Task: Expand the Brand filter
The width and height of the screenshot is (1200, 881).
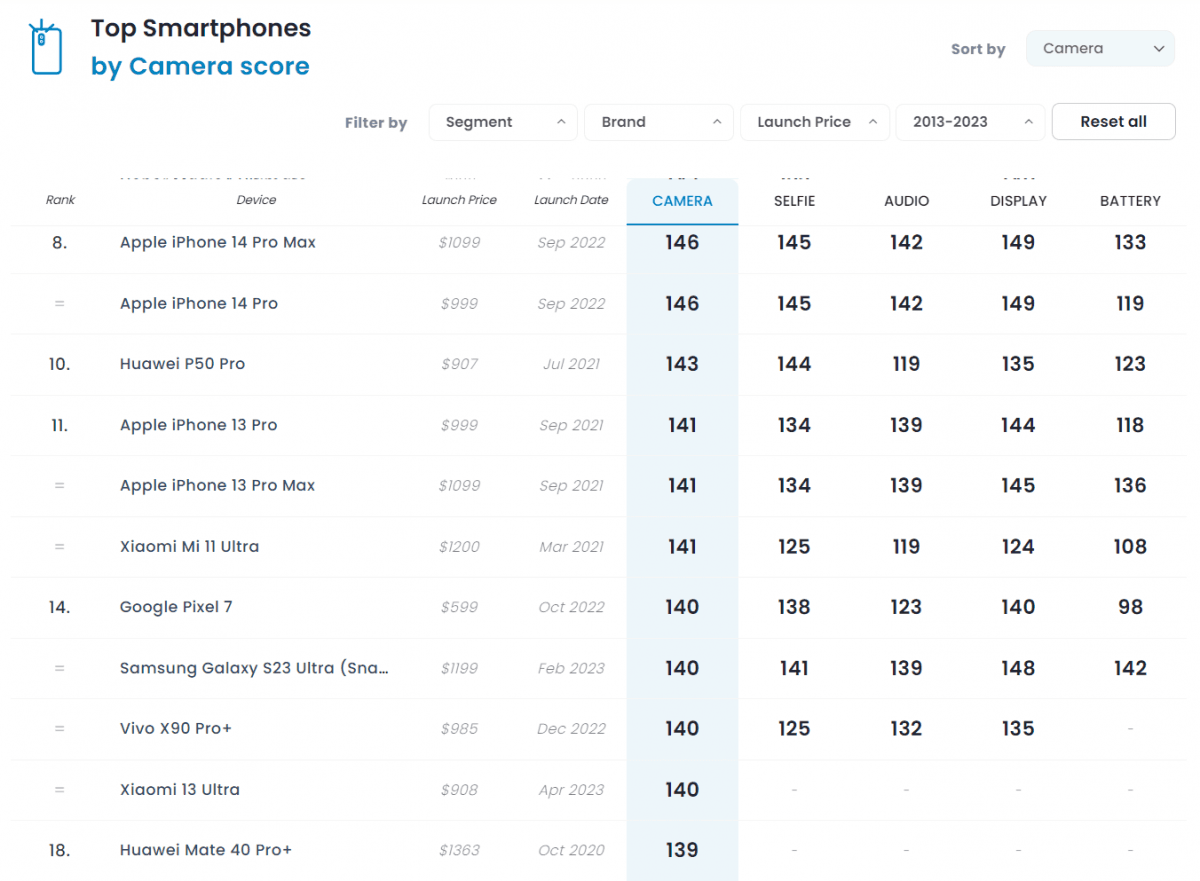Action: click(x=659, y=122)
